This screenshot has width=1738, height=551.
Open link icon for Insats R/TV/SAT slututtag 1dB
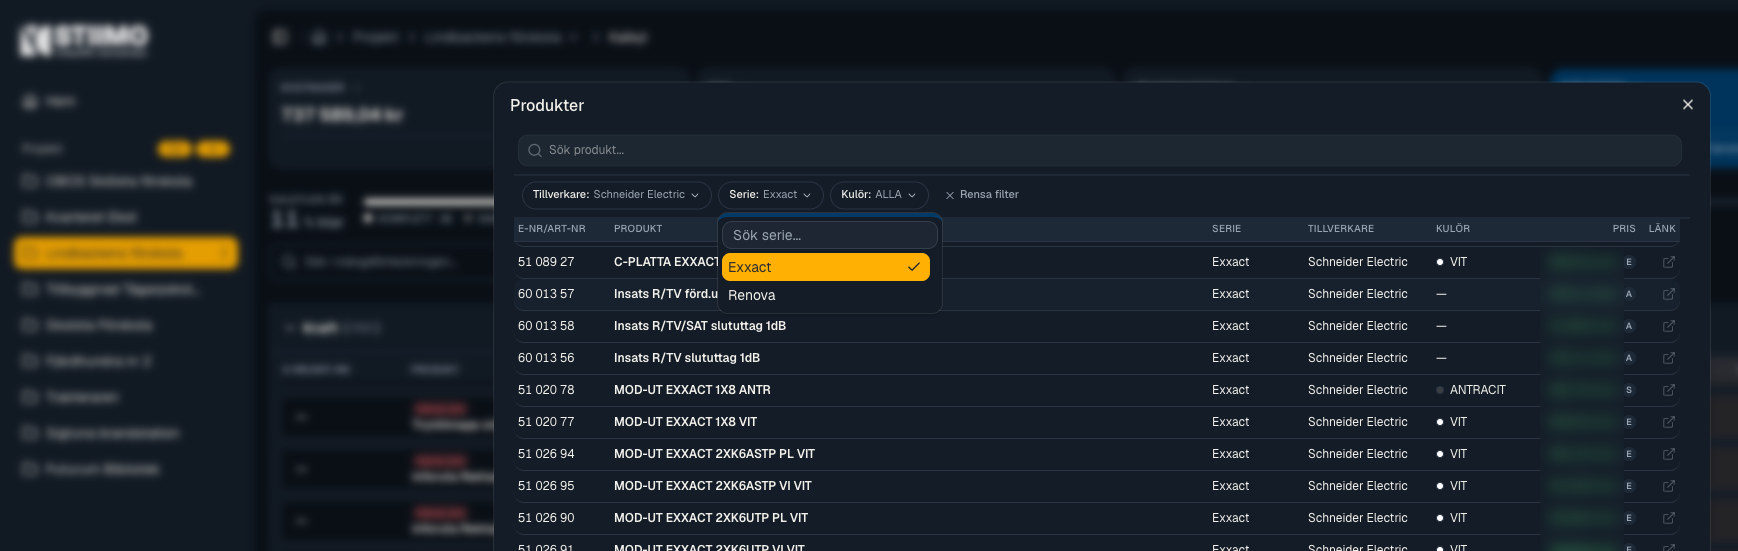(1668, 326)
